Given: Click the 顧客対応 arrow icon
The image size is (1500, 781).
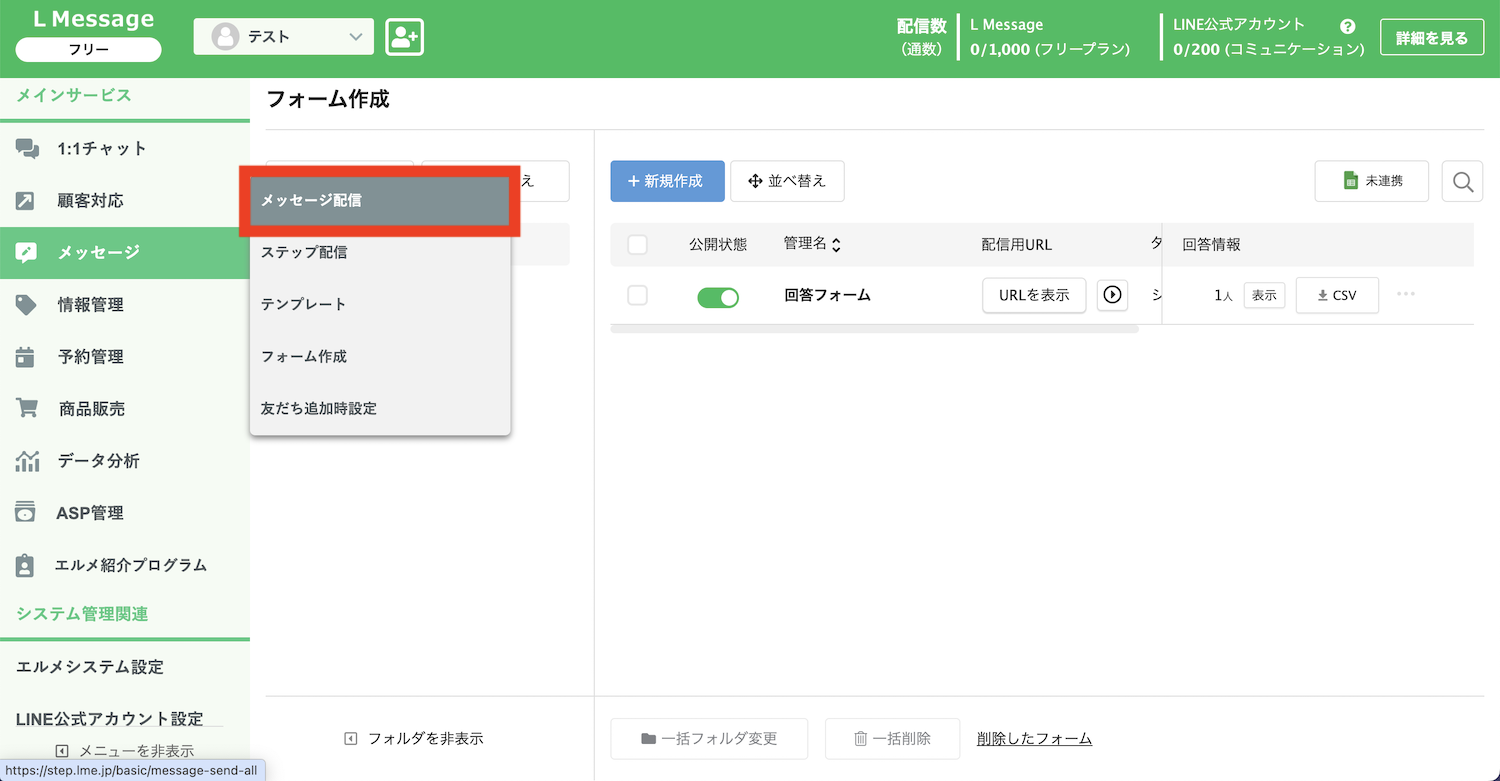Looking at the screenshot, I should click(26, 201).
